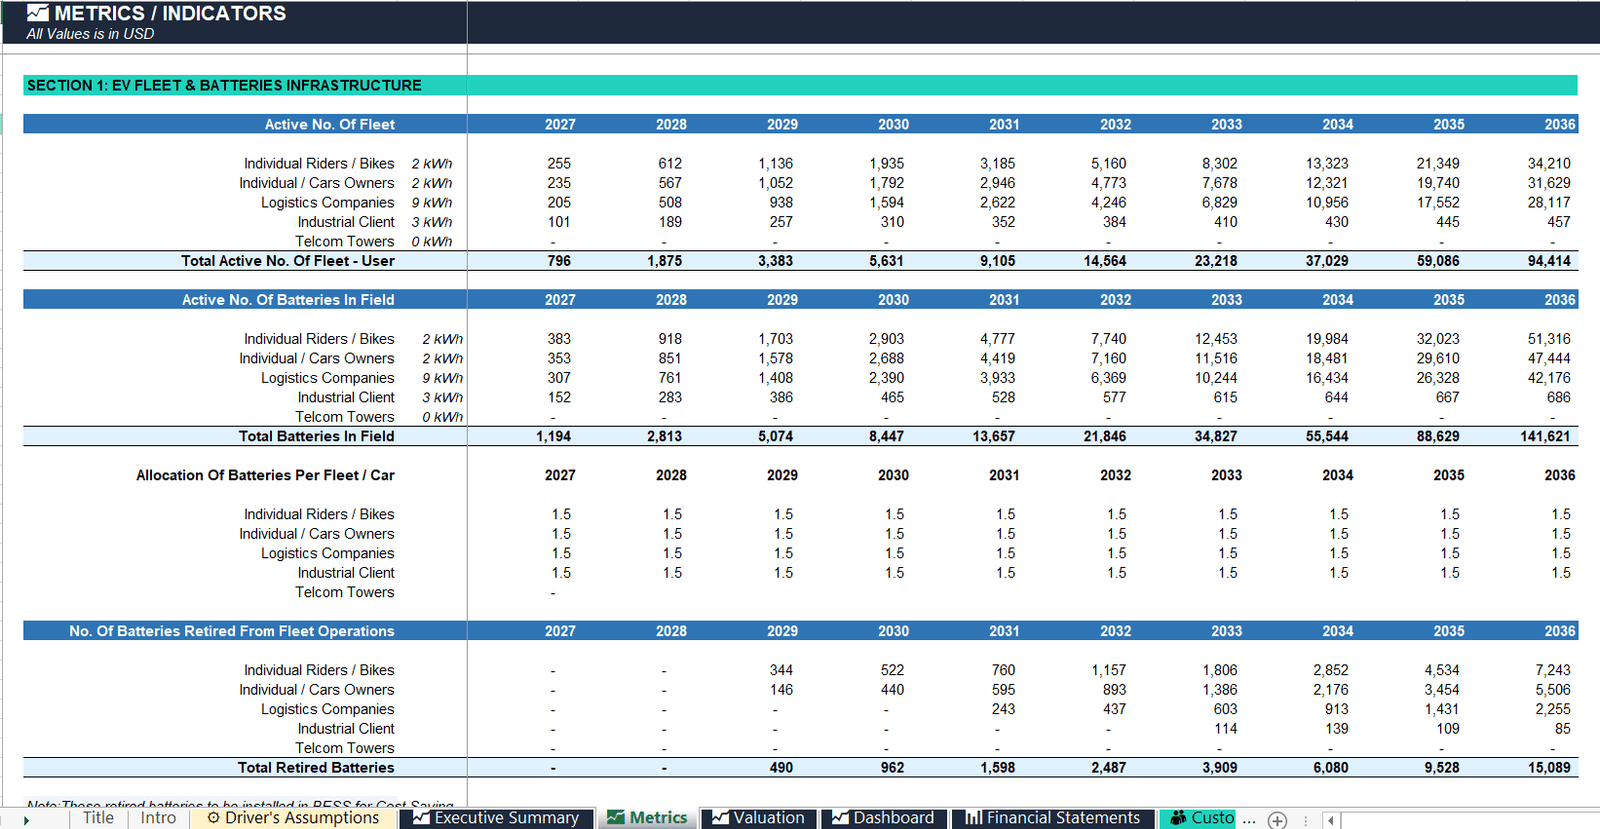Select the Logistics Companies 9 kWh fleet cell
Image resolution: width=1600 pixels, height=829 pixels.
coord(432,202)
